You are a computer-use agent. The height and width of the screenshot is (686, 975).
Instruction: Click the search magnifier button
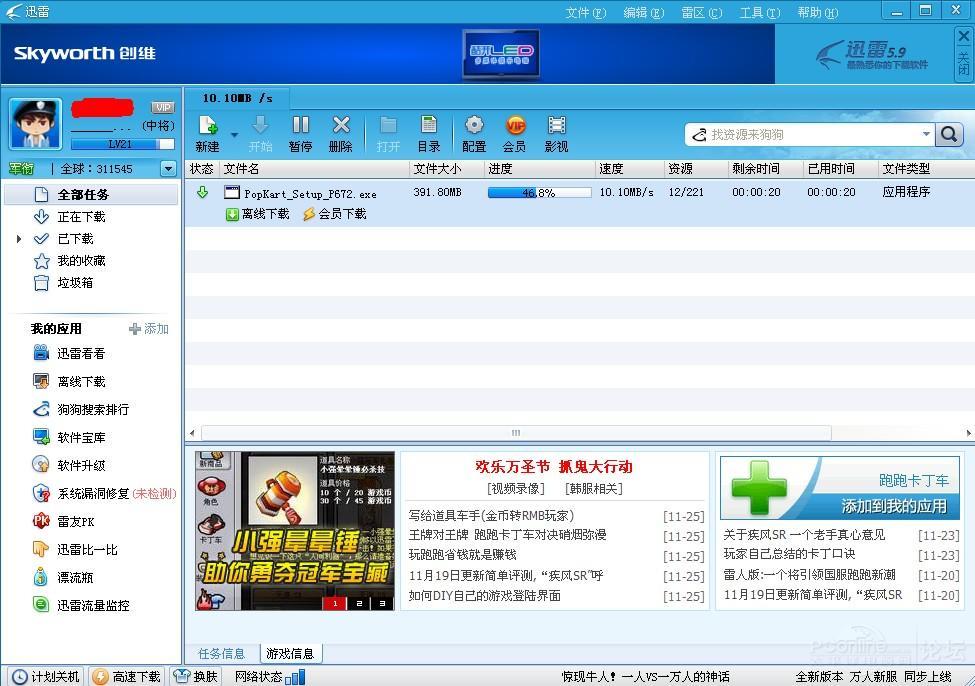coord(950,134)
